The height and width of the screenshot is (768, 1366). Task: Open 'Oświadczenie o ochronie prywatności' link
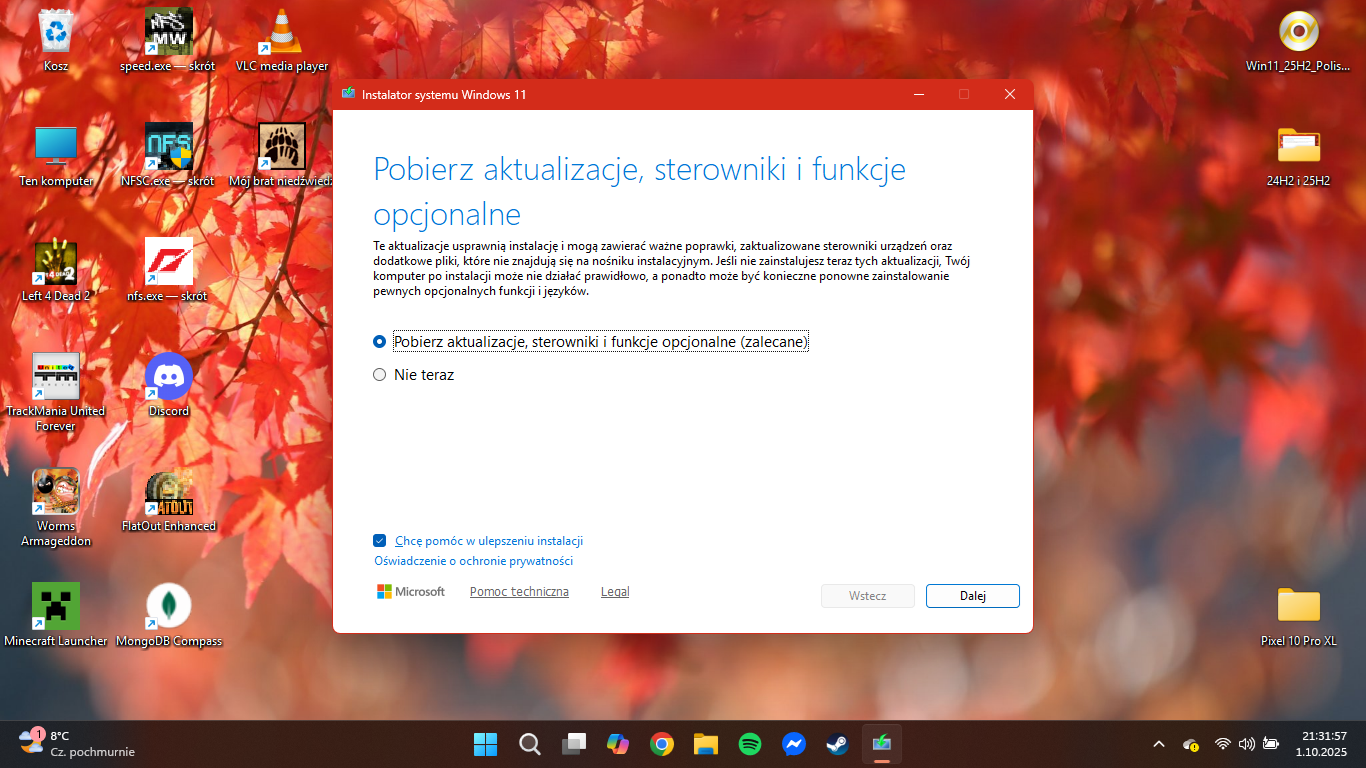click(473, 561)
